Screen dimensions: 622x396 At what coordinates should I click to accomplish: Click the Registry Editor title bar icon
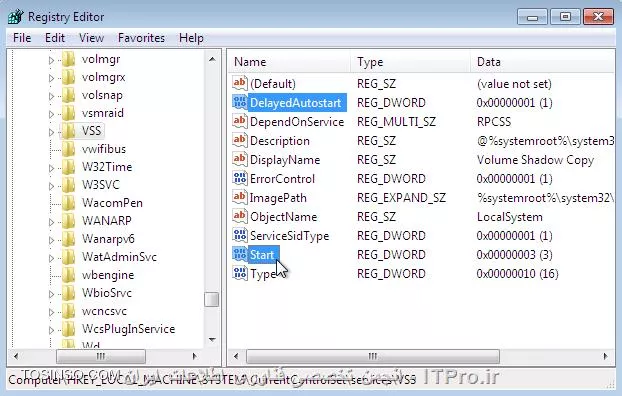tap(16, 17)
